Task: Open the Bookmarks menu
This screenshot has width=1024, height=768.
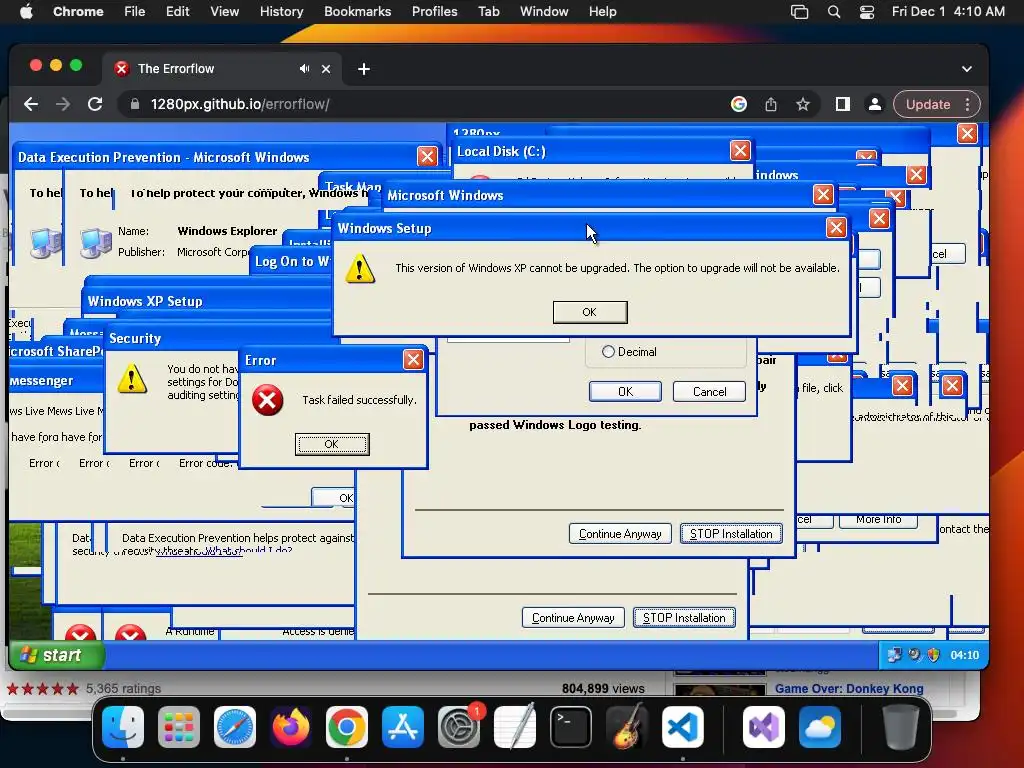Action: point(357,11)
